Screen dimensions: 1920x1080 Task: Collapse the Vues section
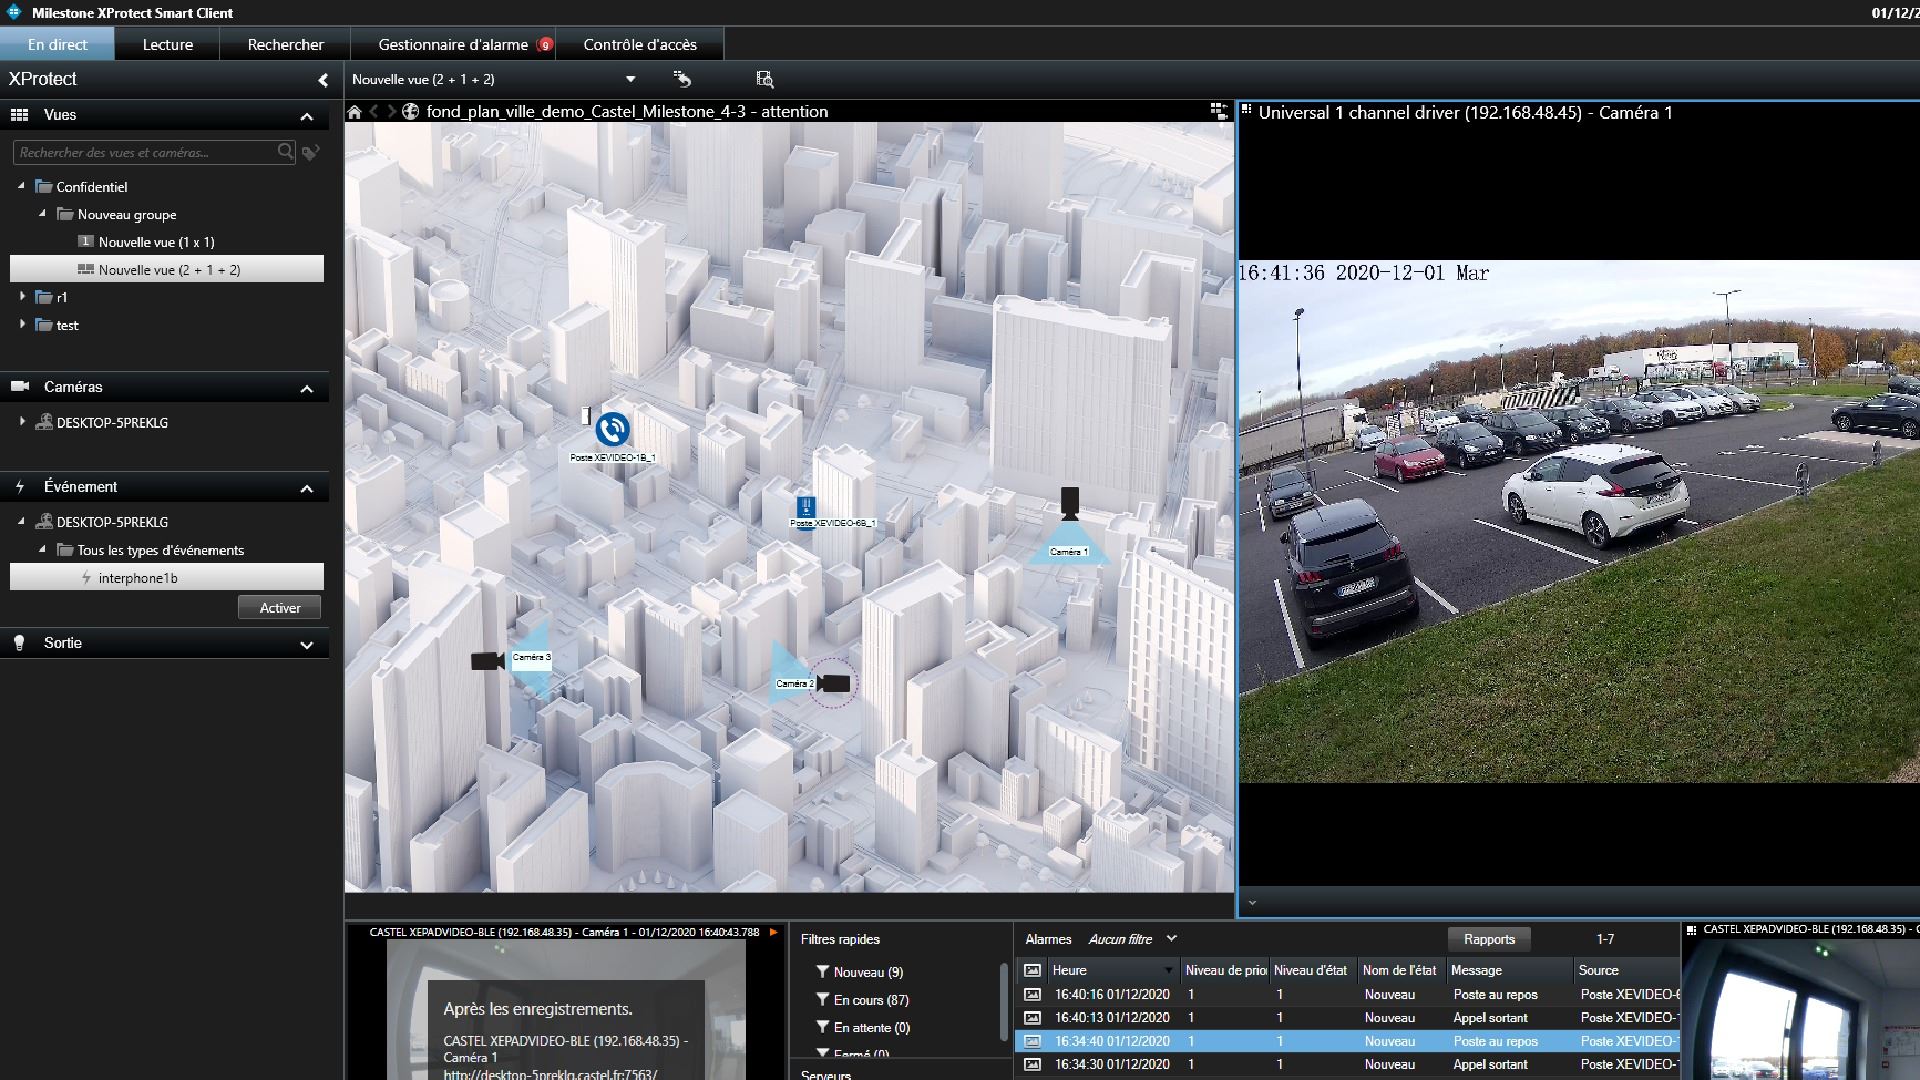point(307,117)
